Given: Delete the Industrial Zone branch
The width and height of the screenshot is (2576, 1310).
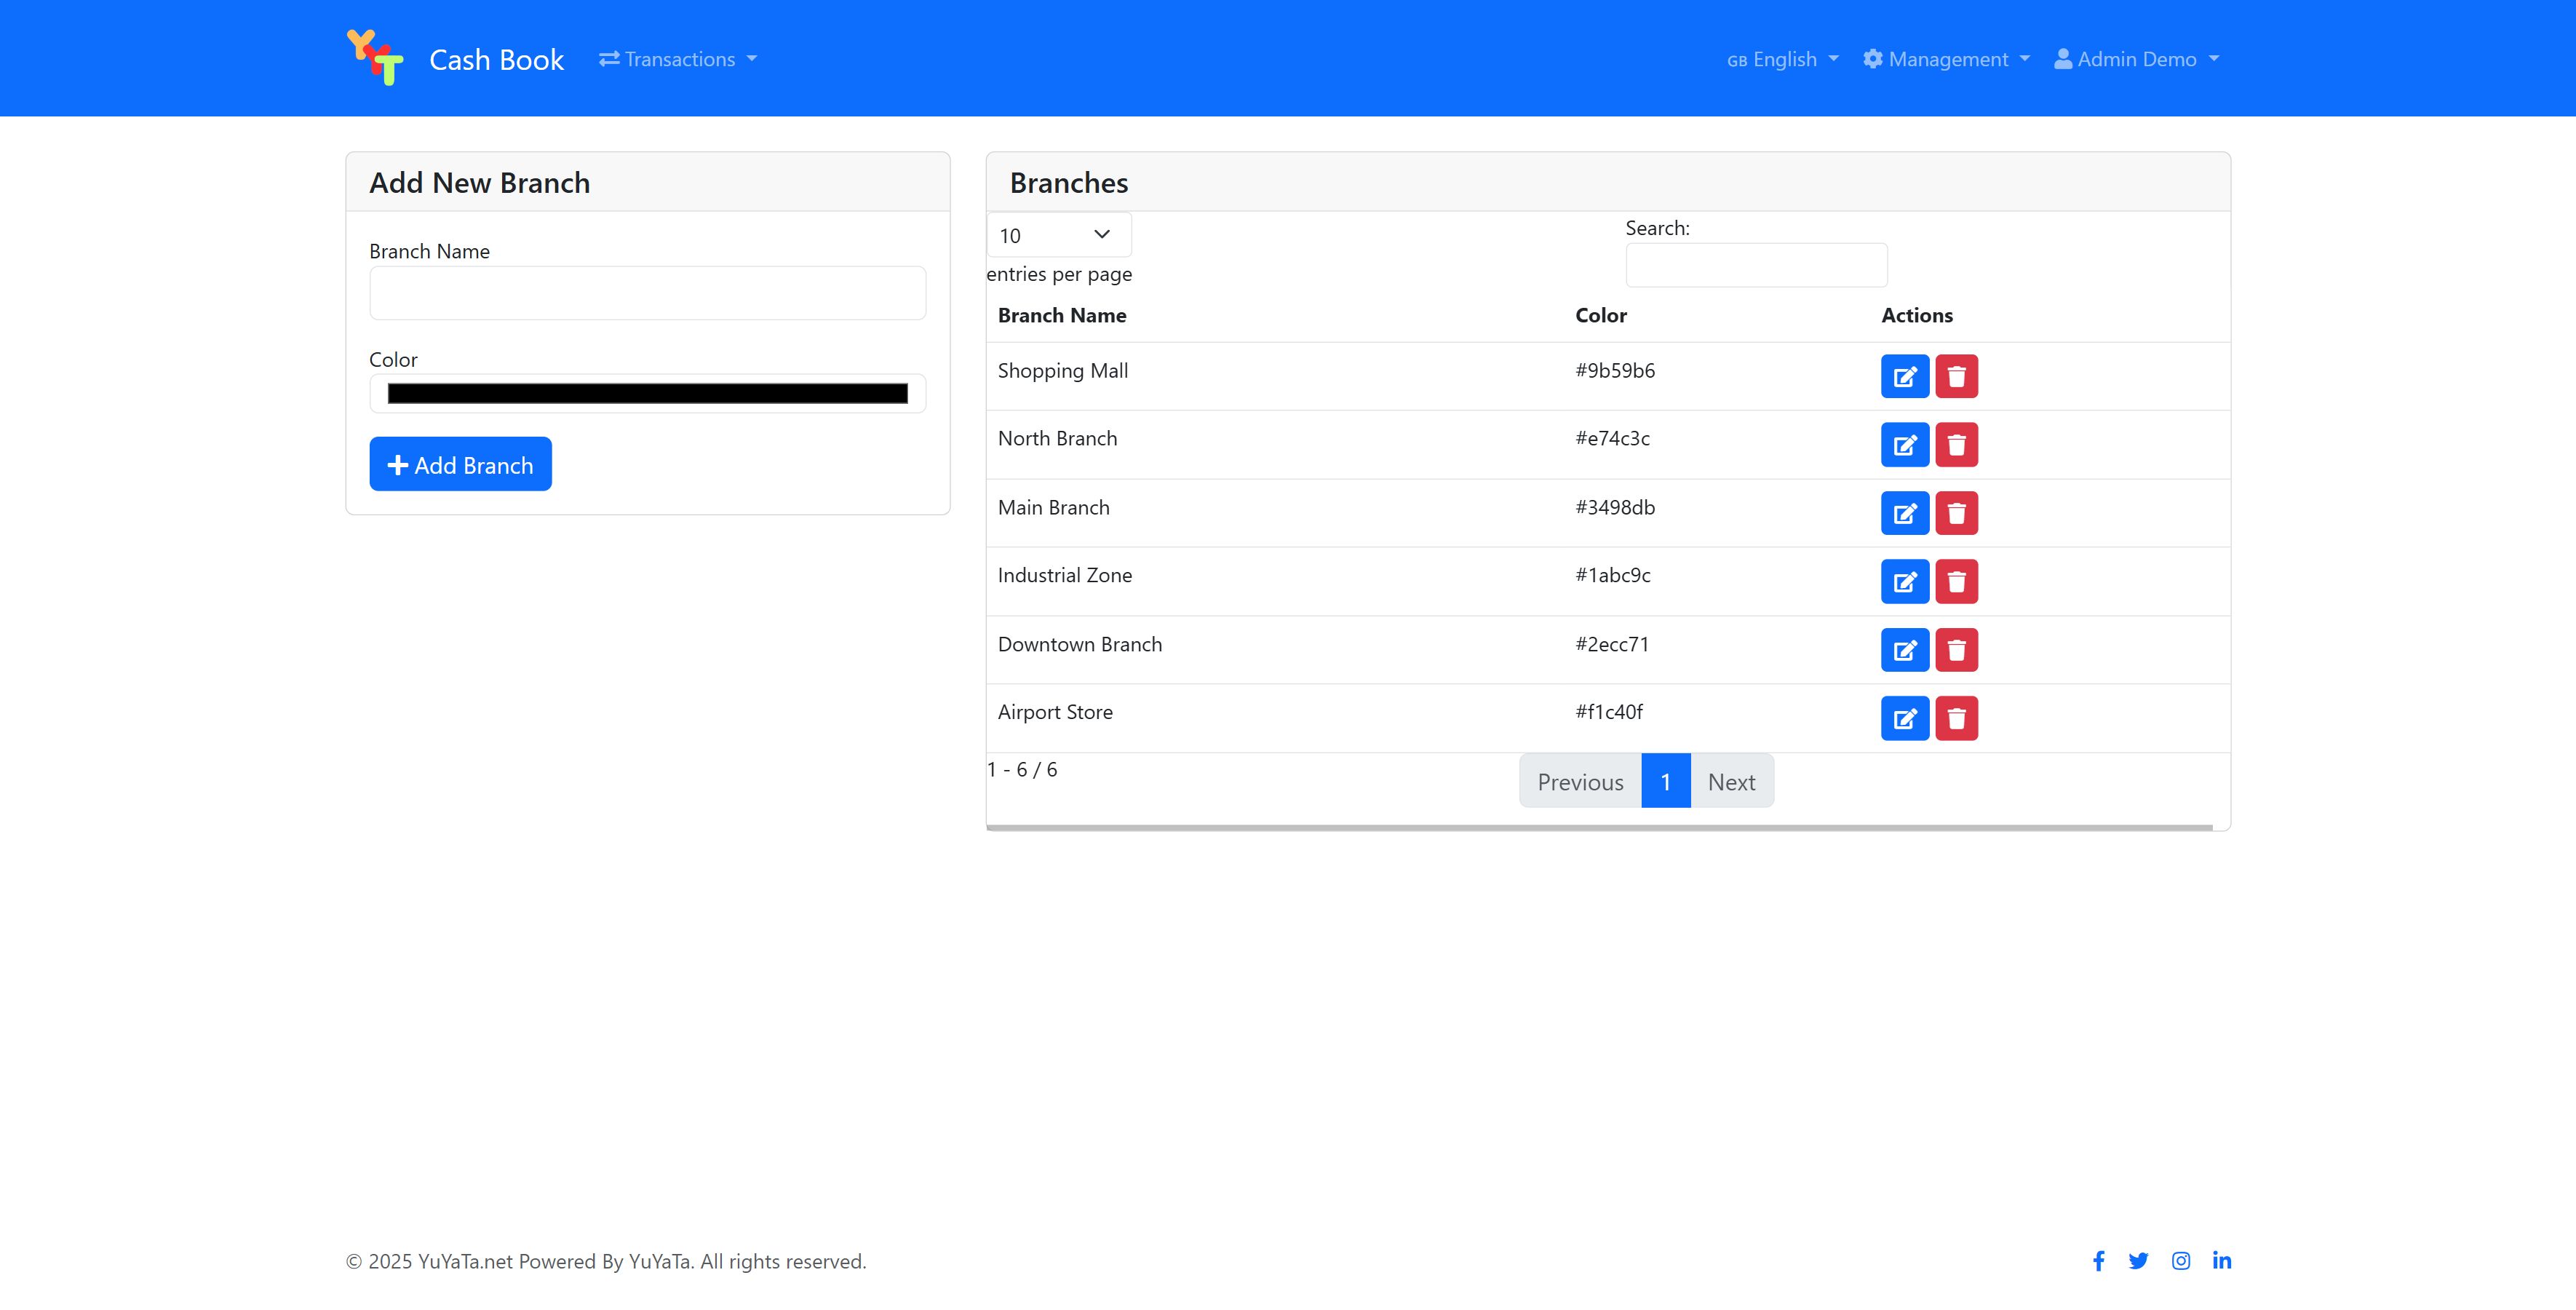Looking at the screenshot, I should [x=1956, y=582].
